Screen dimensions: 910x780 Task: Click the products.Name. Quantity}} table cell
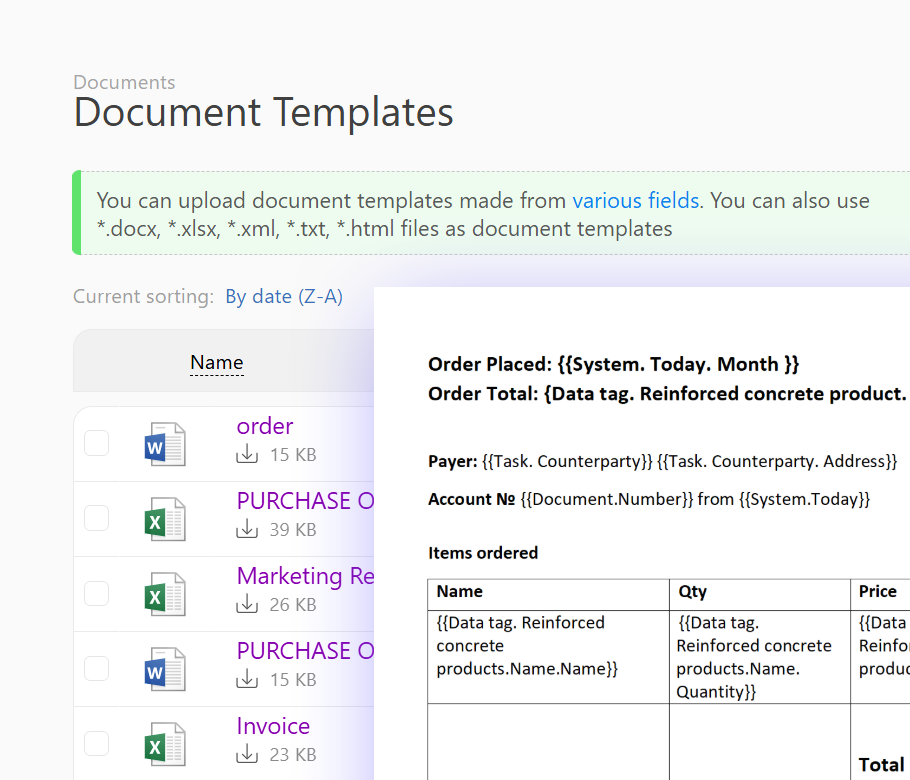click(760, 657)
